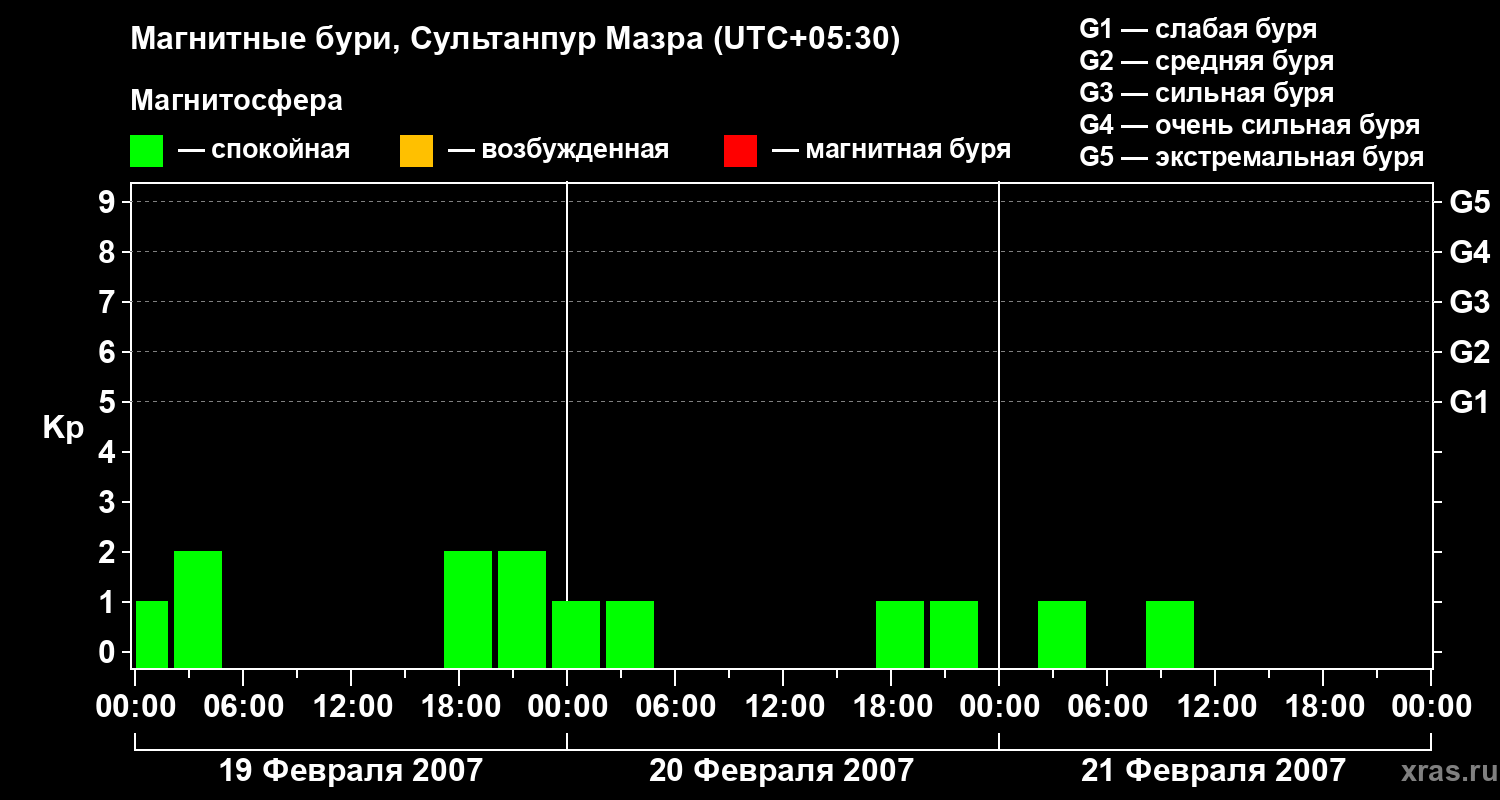Click the 18:00 time label of 20 Февраля
This screenshot has height=800, width=1500.
click(891, 707)
